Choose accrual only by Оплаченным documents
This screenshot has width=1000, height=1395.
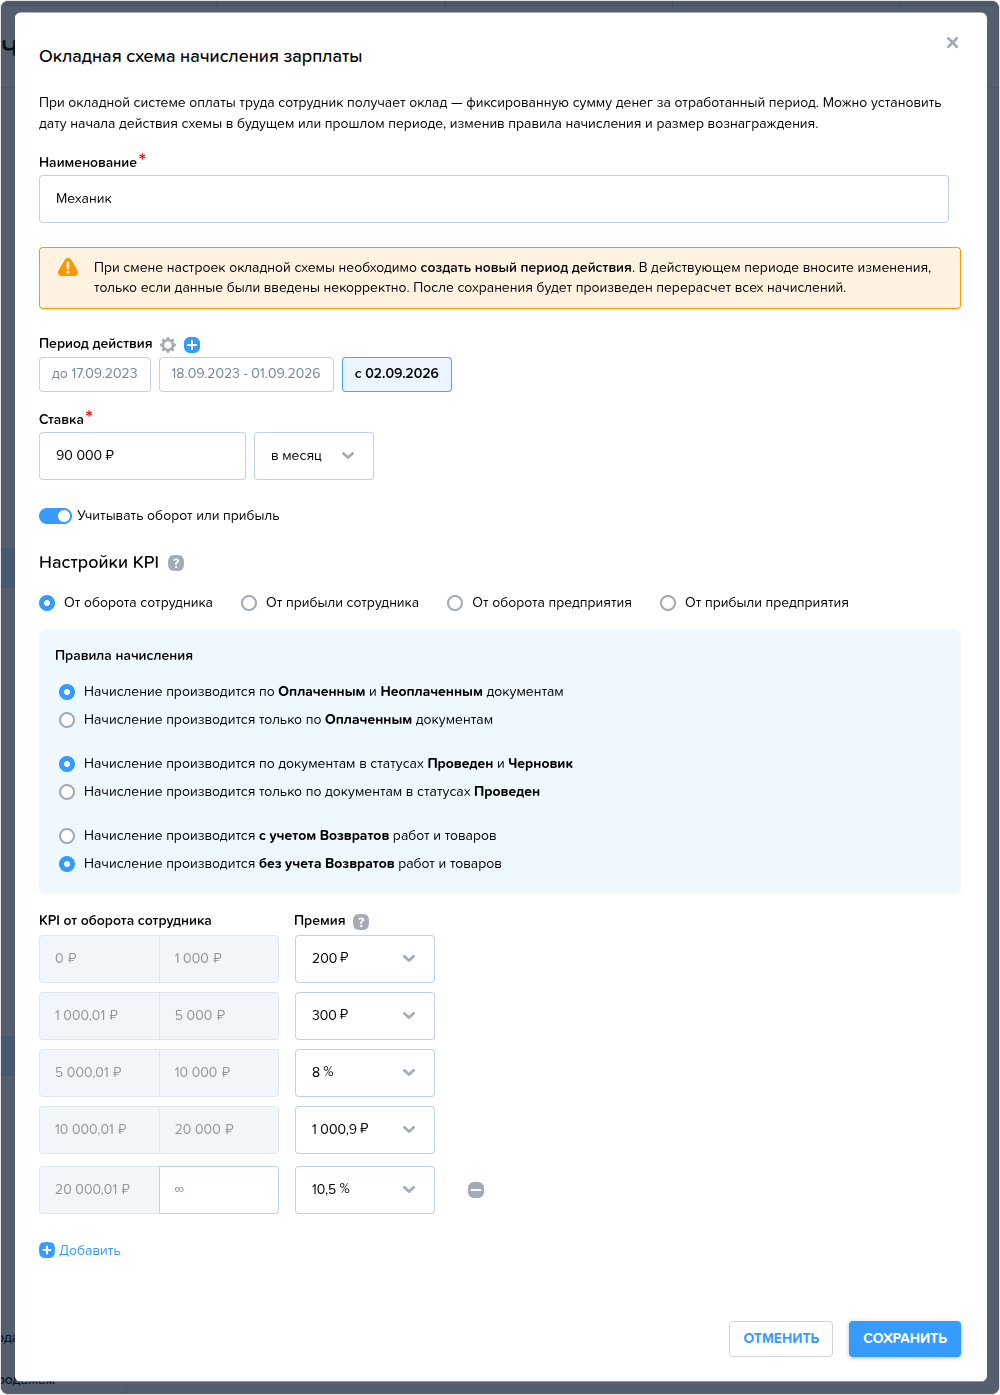click(67, 720)
